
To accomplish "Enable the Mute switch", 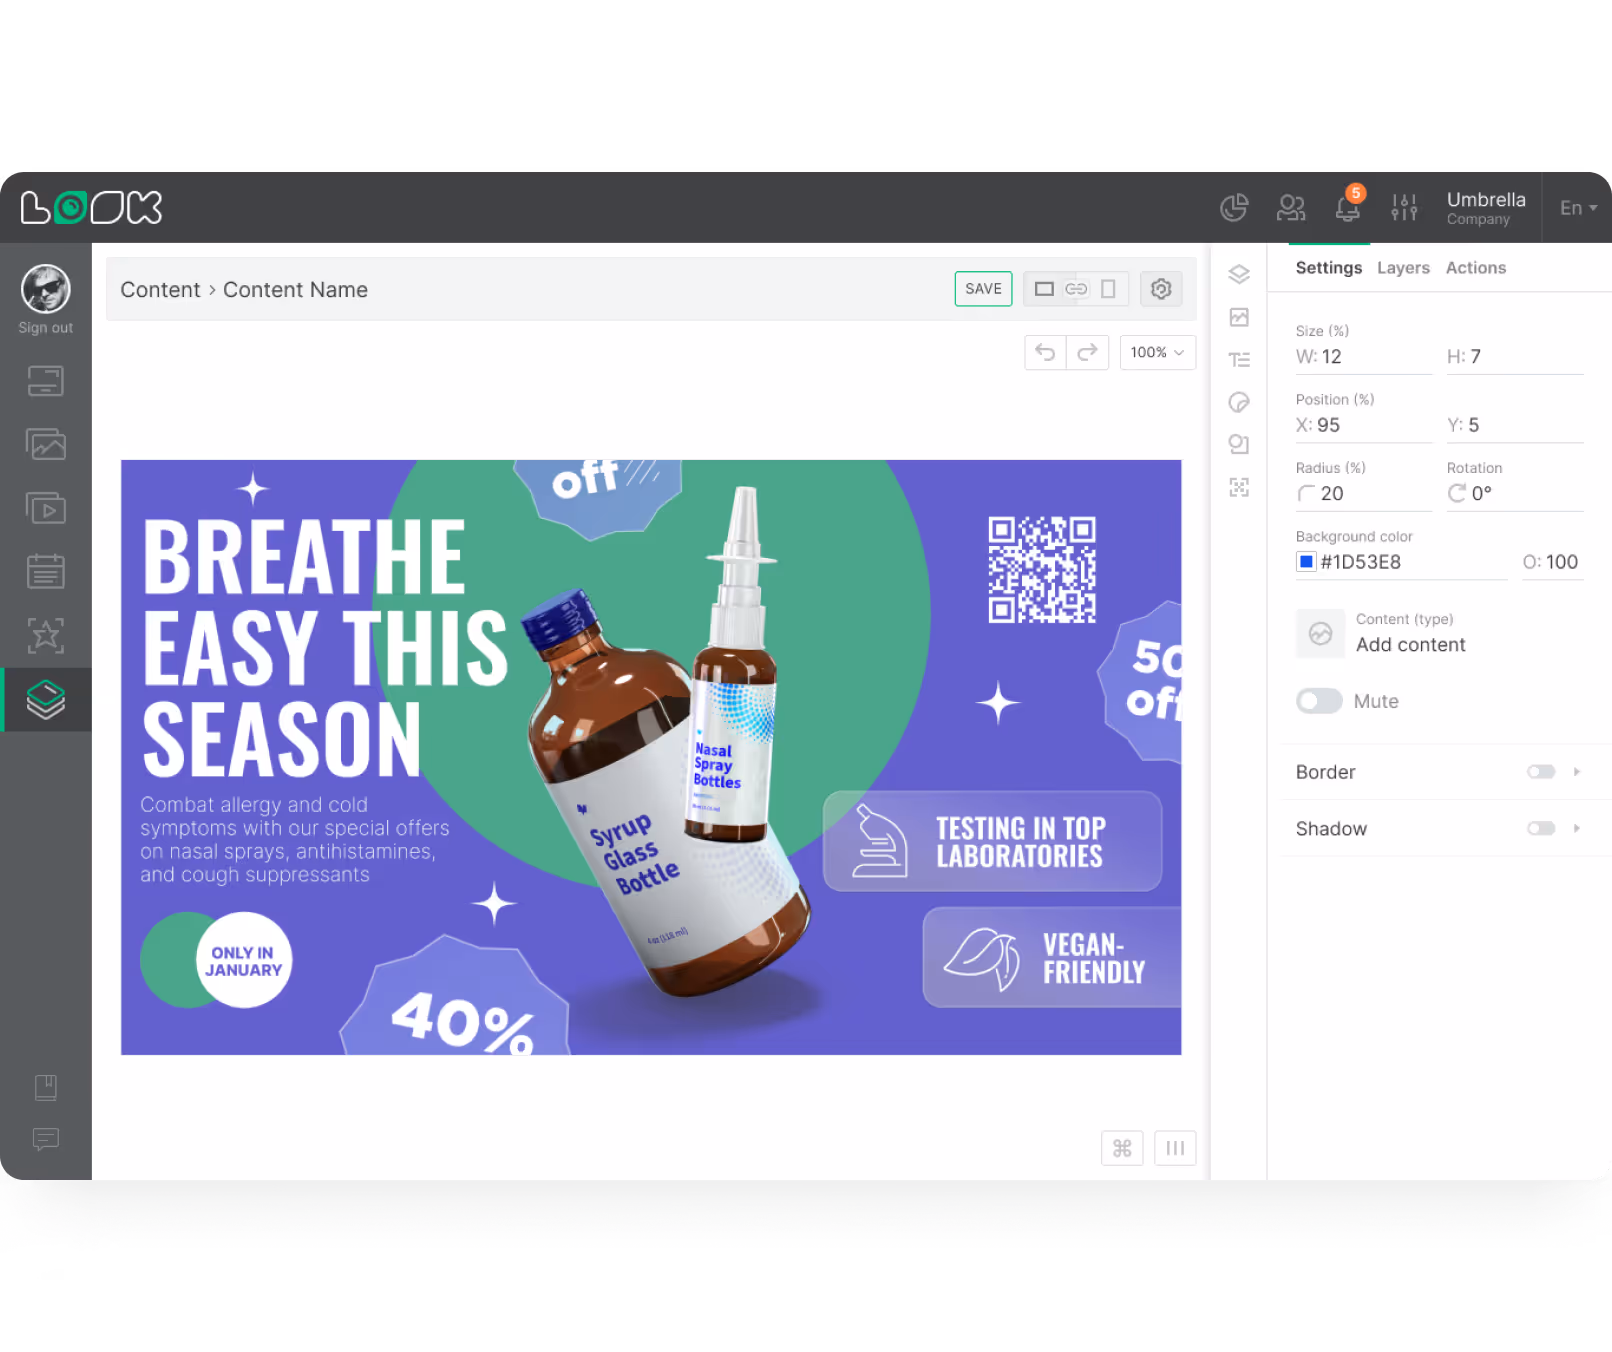I will point(1319,701).
